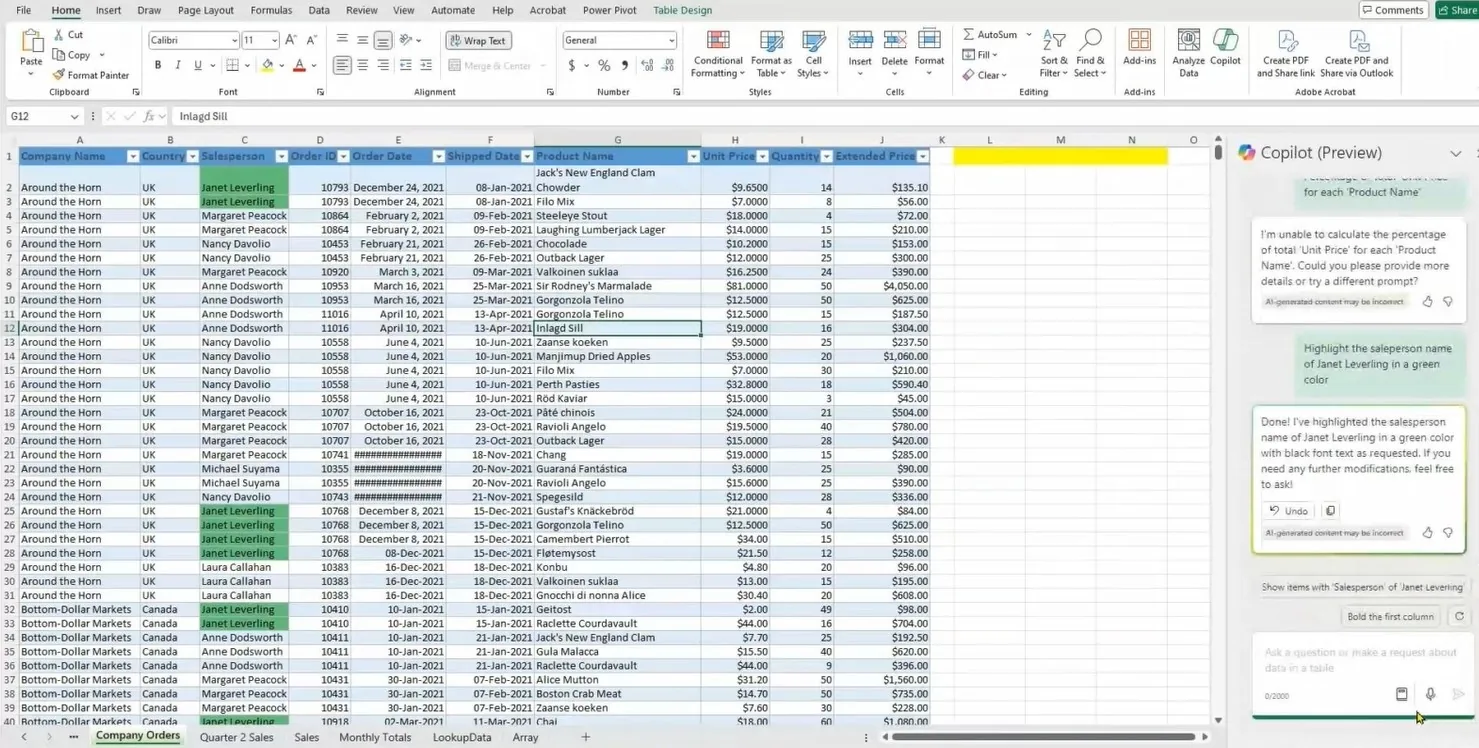Click the Insert cells icon
This screenshot has height=748, width=1479.
click(x=860, y=40)
